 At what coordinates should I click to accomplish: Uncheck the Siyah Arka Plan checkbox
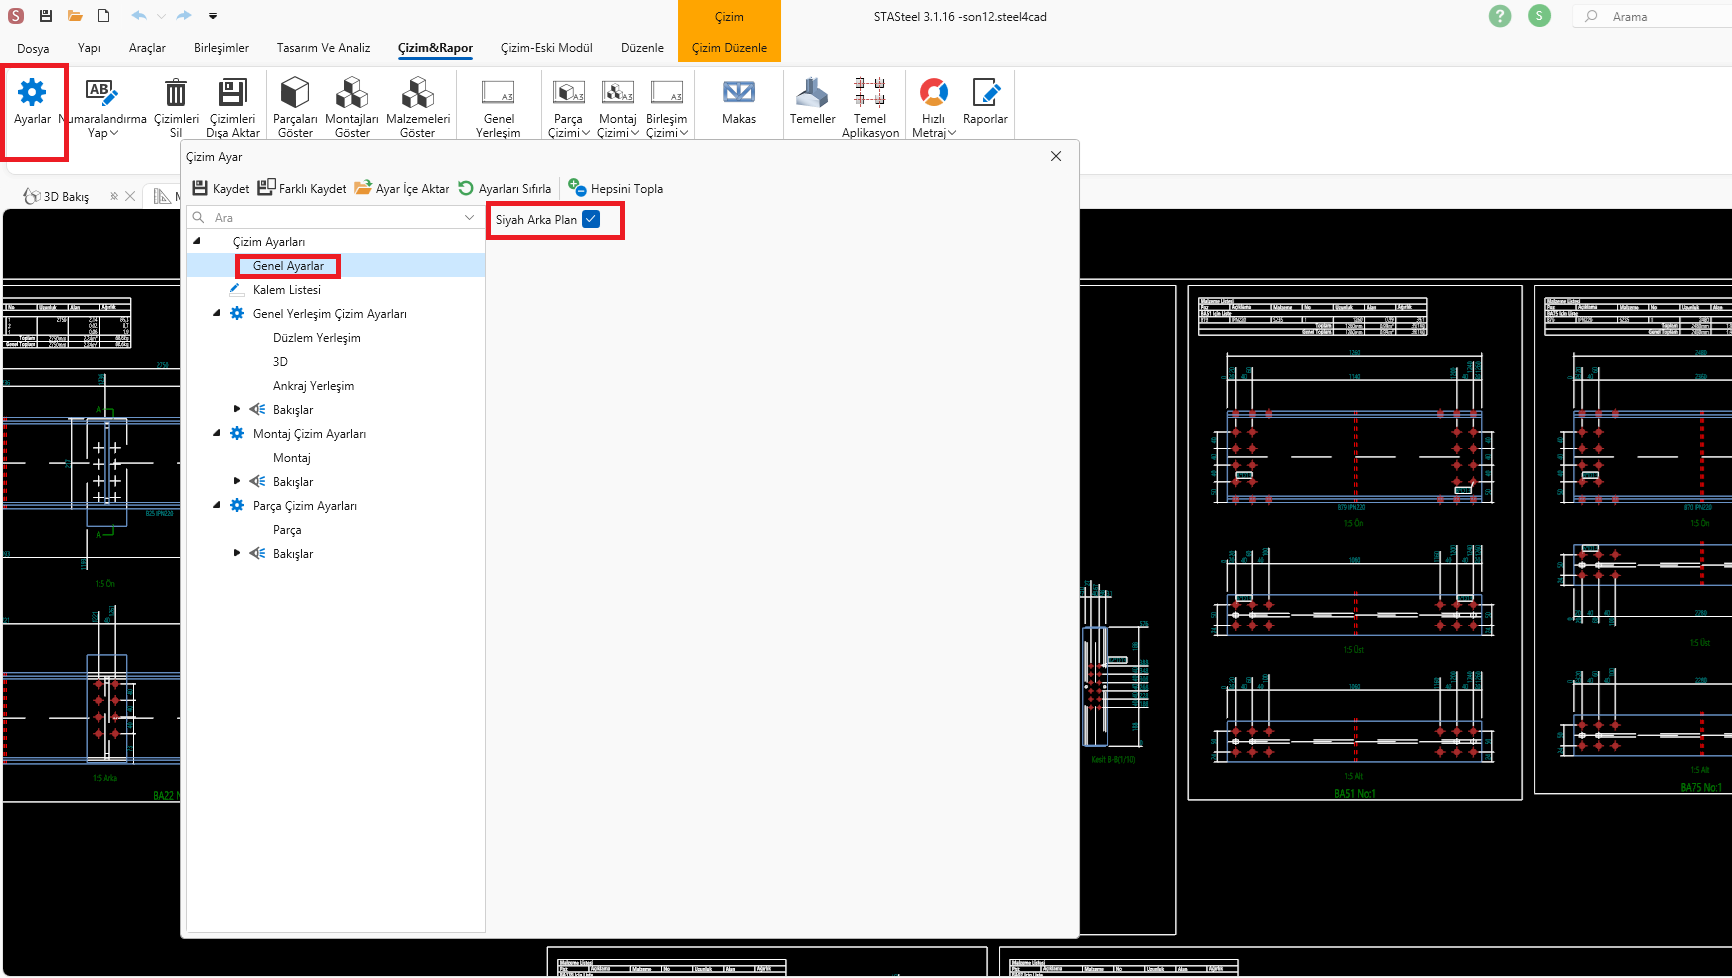coord(591,220)
